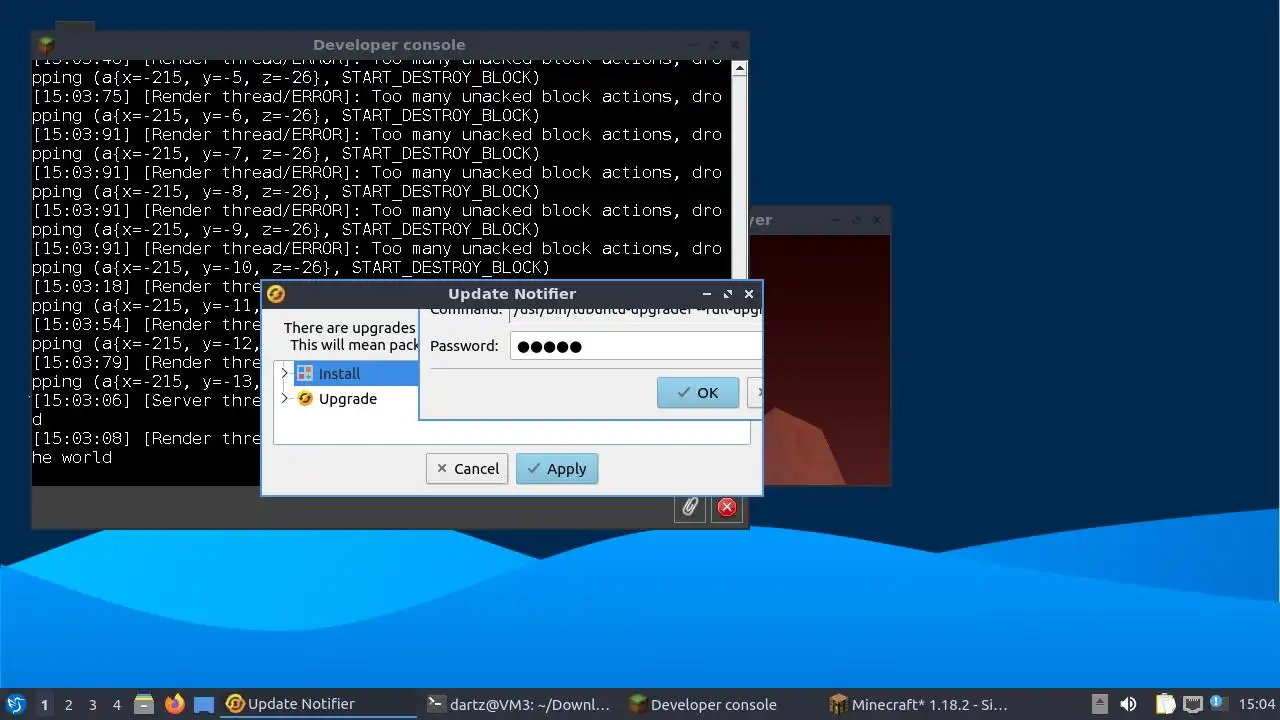Screen dimensions: 1280x720
Task: Open the clipboard tray icon
Action: (1165, 704)
